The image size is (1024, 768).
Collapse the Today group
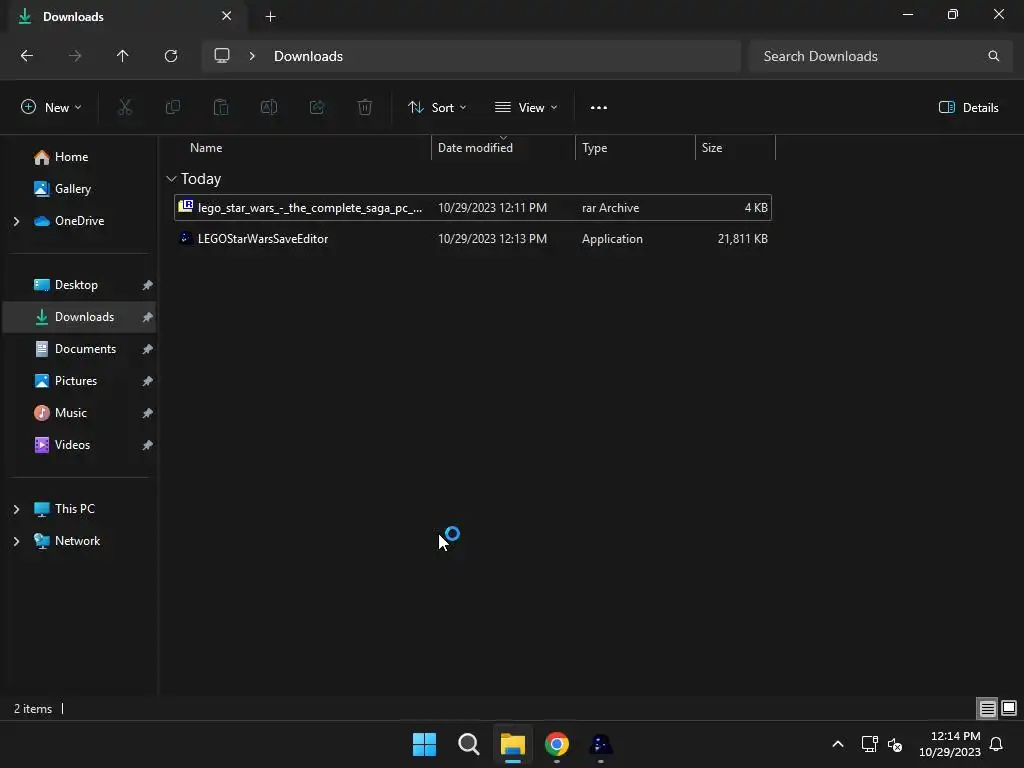[x=171, y=179]
